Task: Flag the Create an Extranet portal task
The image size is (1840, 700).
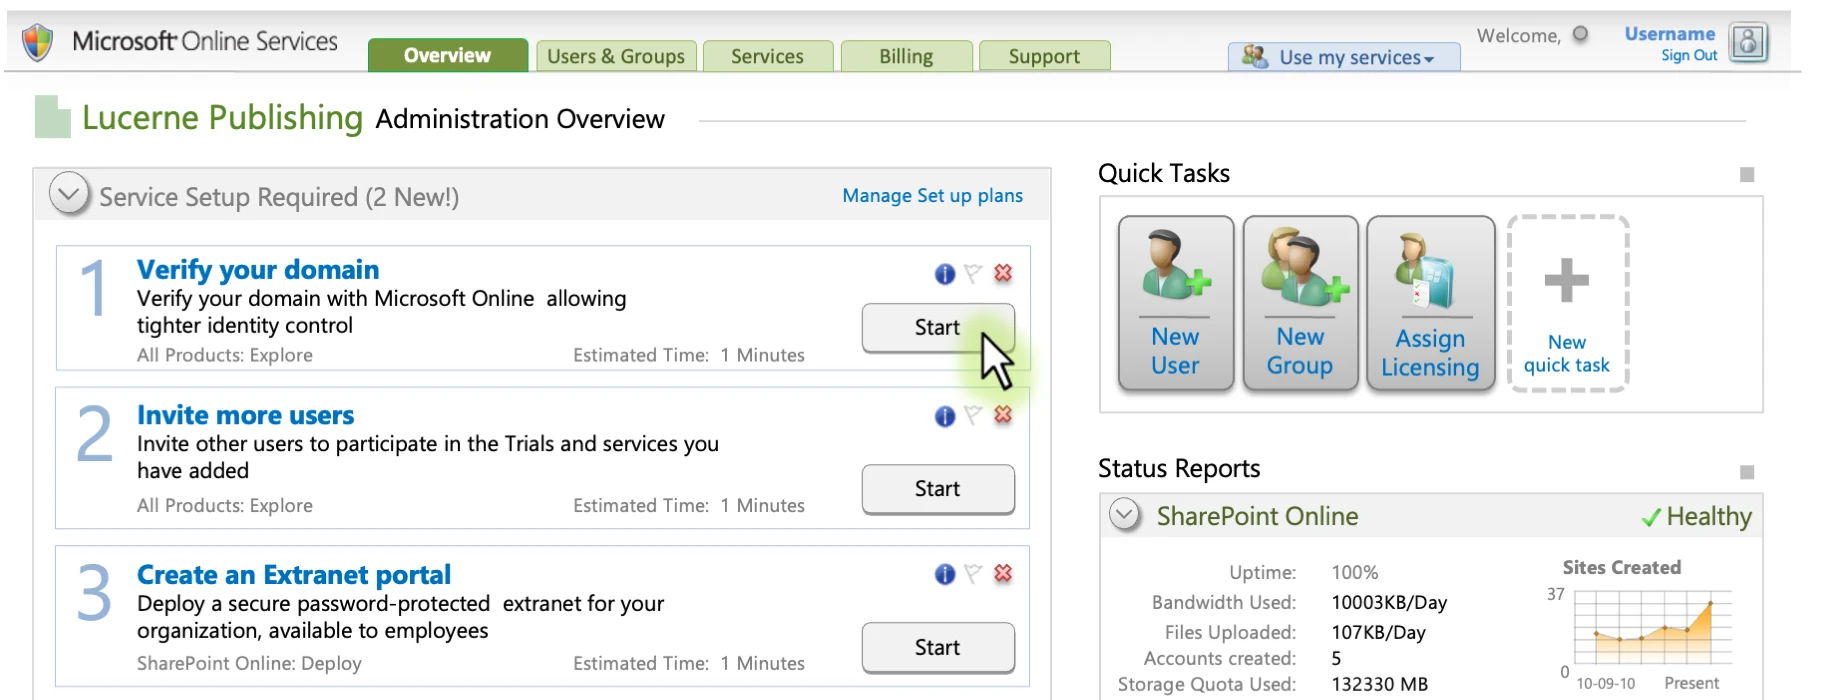Action: pyautogui.click(x=973, y=573)
